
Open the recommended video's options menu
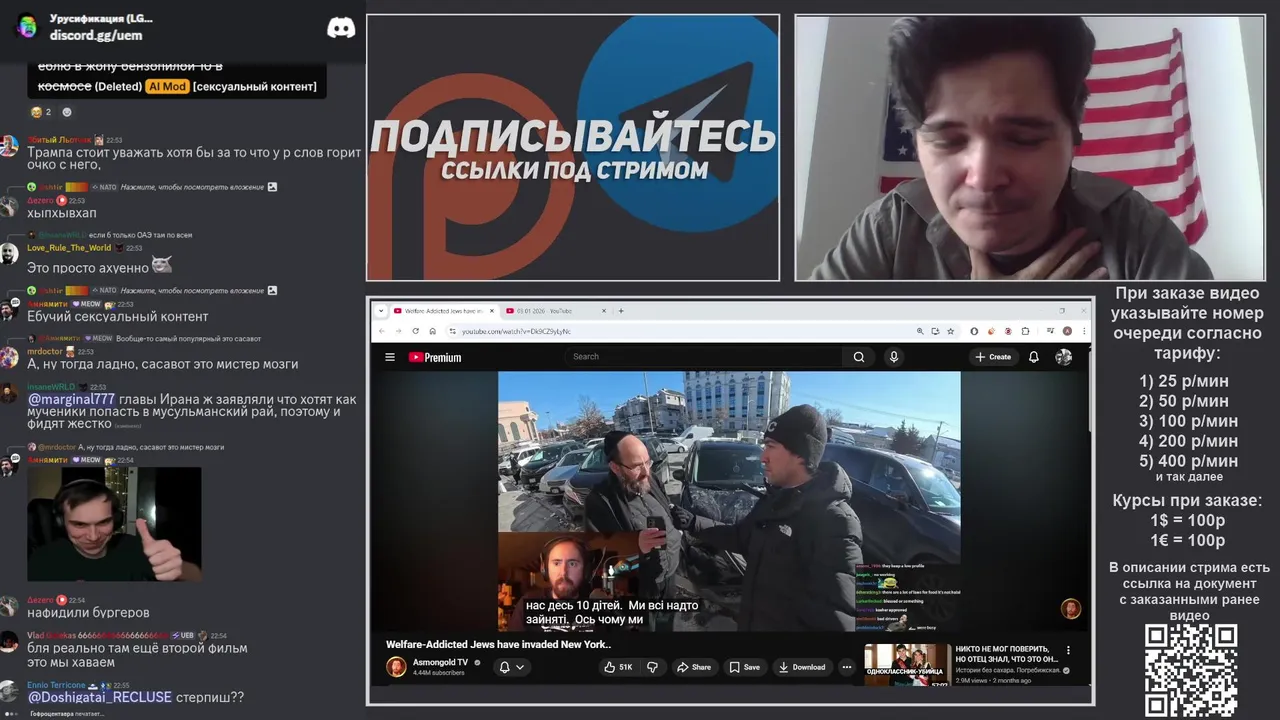click(x=1068, y=650)
